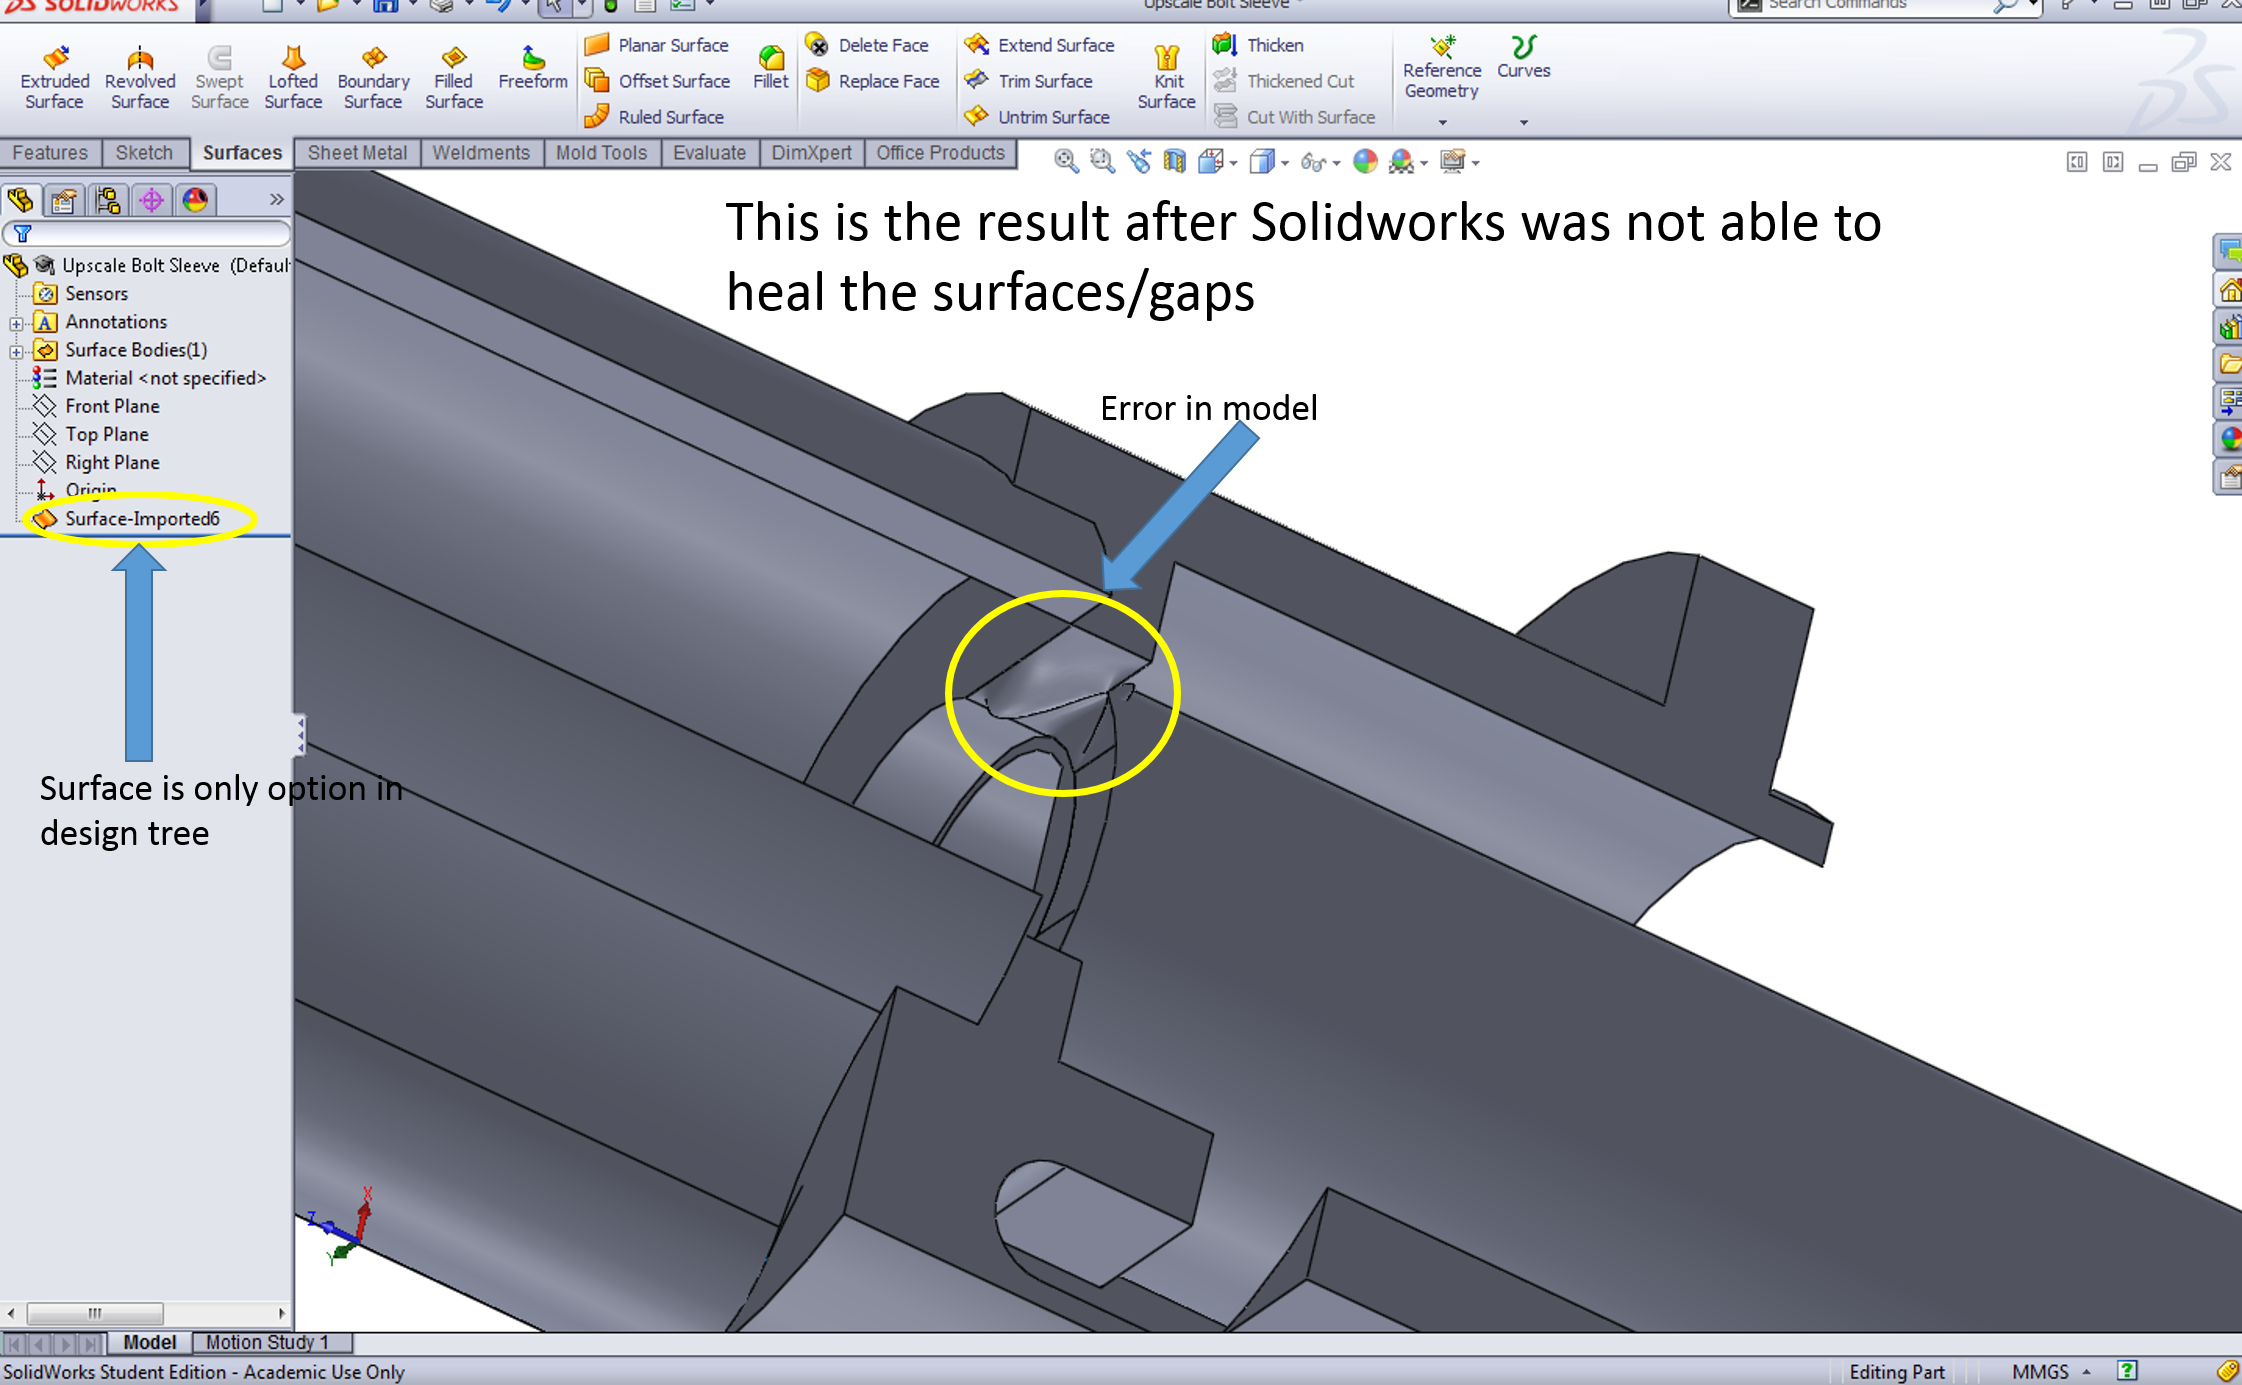Switch to the Sheet Metal tab
Viewport: 2242px width, 1385px height.
357,153
